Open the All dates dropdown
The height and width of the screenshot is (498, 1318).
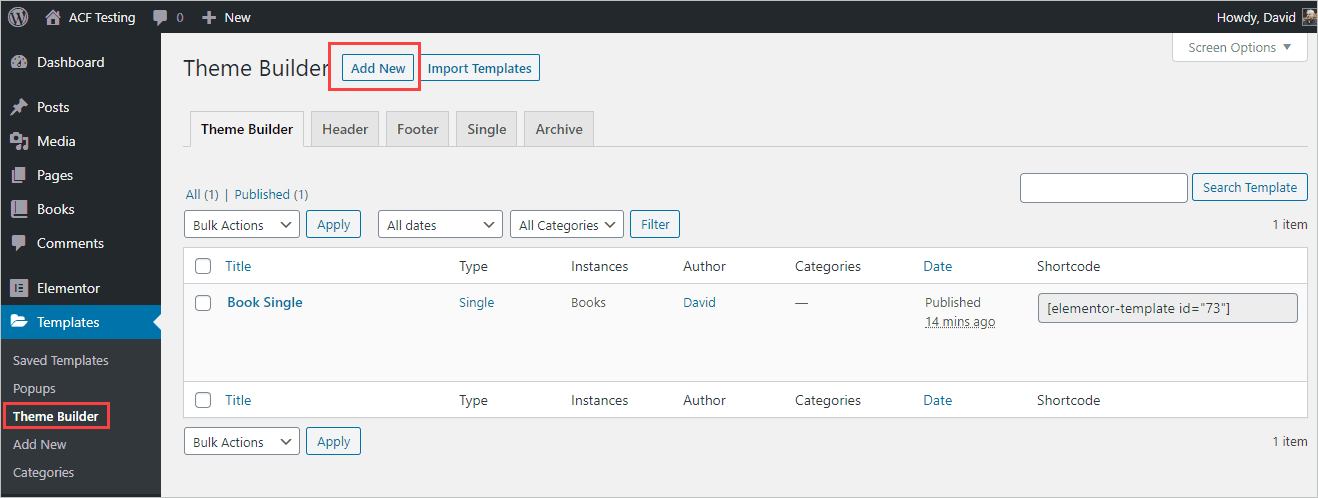pyautogui.click(x=440, y=225)
